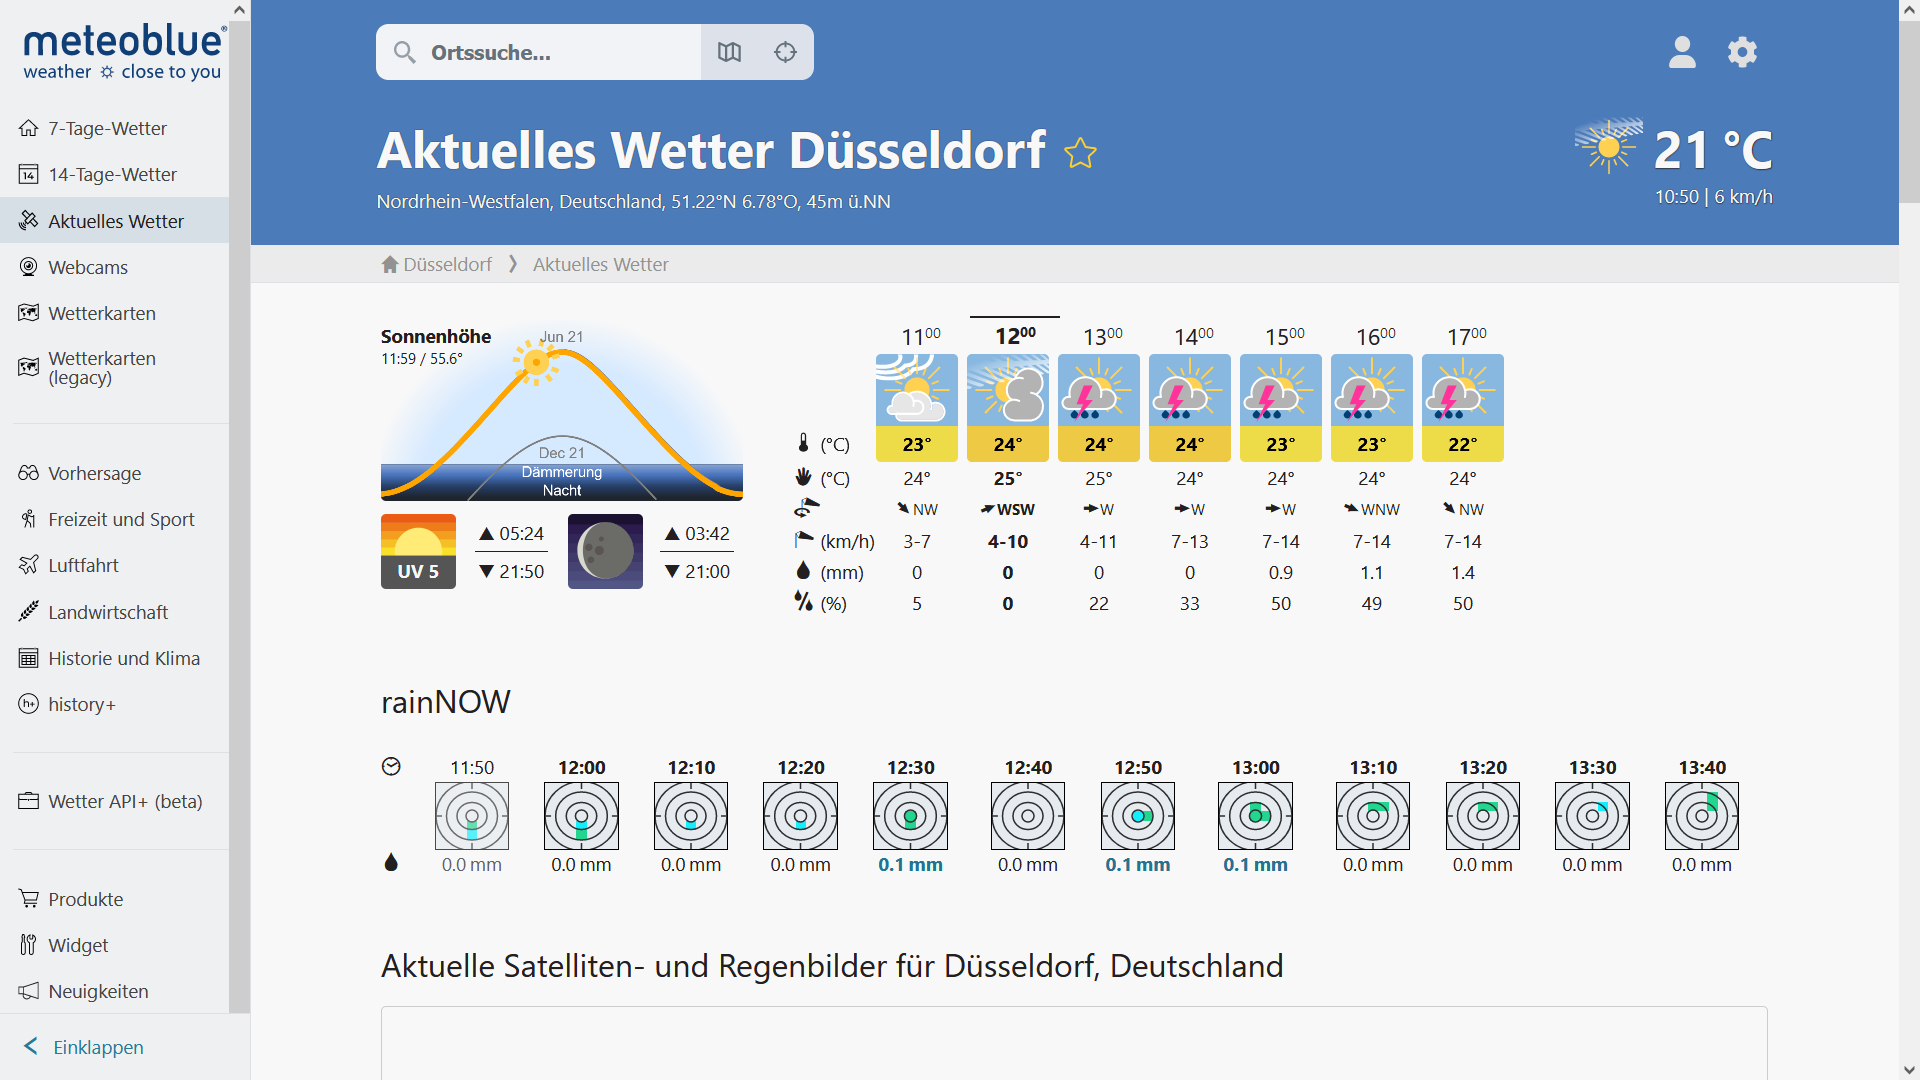
Task: Open the settings gear icon
Action: click(x=1742, y=52)
